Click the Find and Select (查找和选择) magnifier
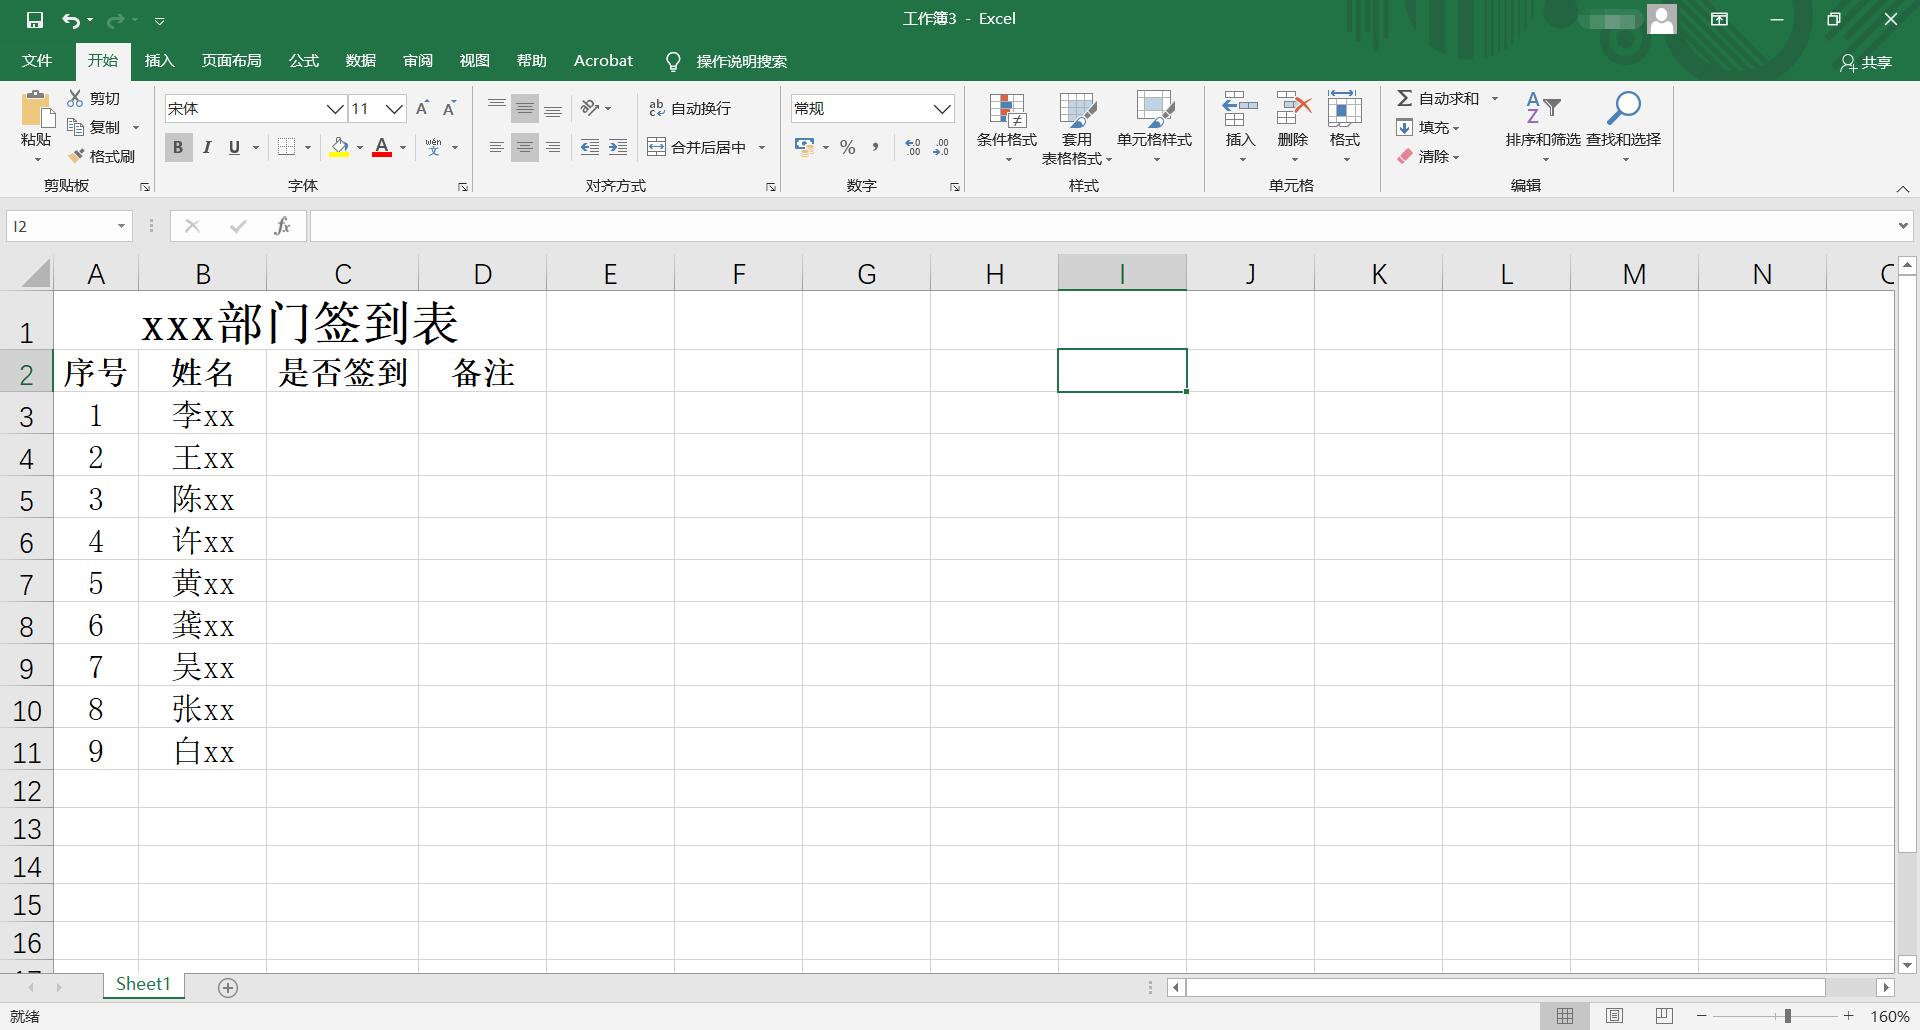 pyautogui.click(x=1623, y=110)
